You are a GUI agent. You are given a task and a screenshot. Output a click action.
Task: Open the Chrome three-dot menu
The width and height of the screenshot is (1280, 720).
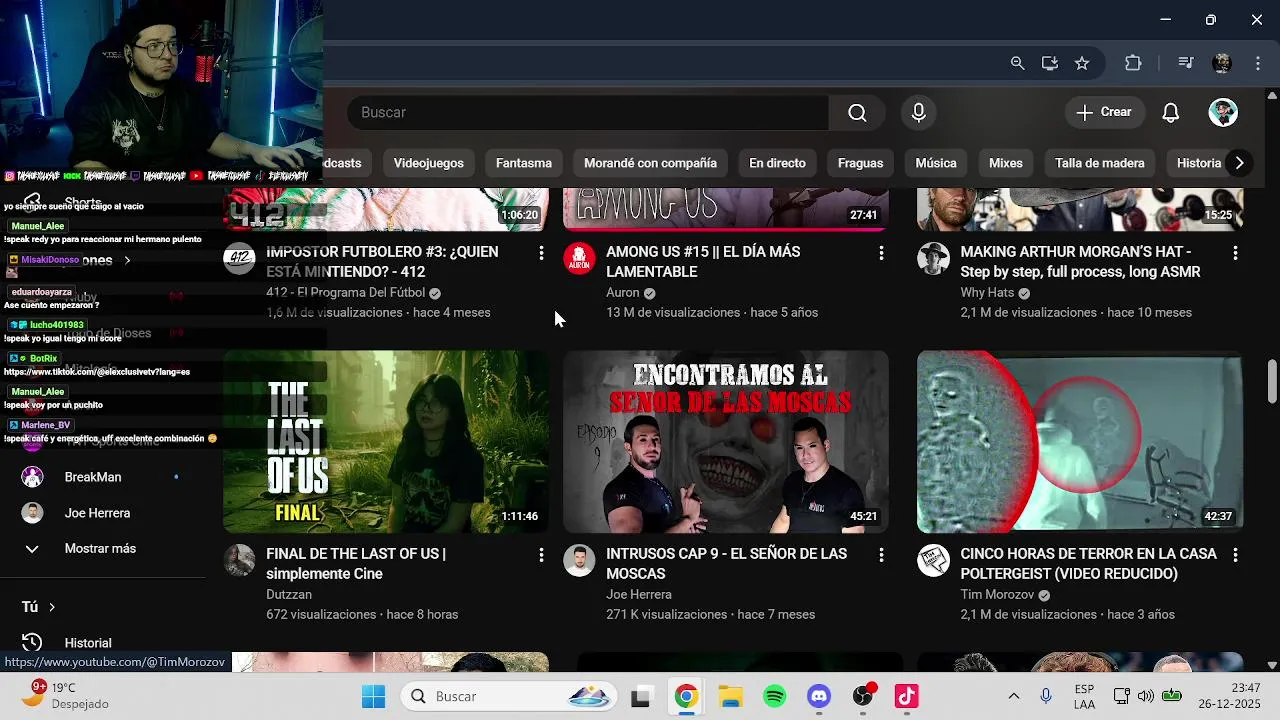click(x=1258, y=63)
